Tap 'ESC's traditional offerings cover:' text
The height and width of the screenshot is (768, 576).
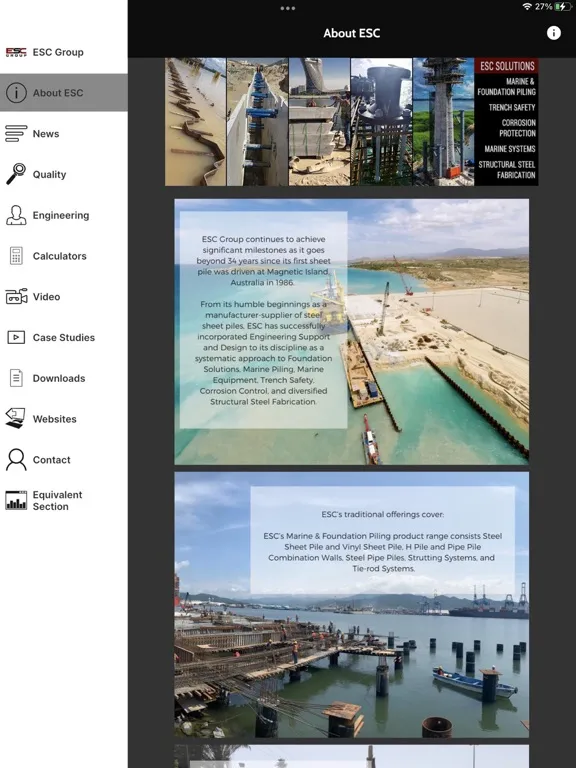click(x=383, y=514)
